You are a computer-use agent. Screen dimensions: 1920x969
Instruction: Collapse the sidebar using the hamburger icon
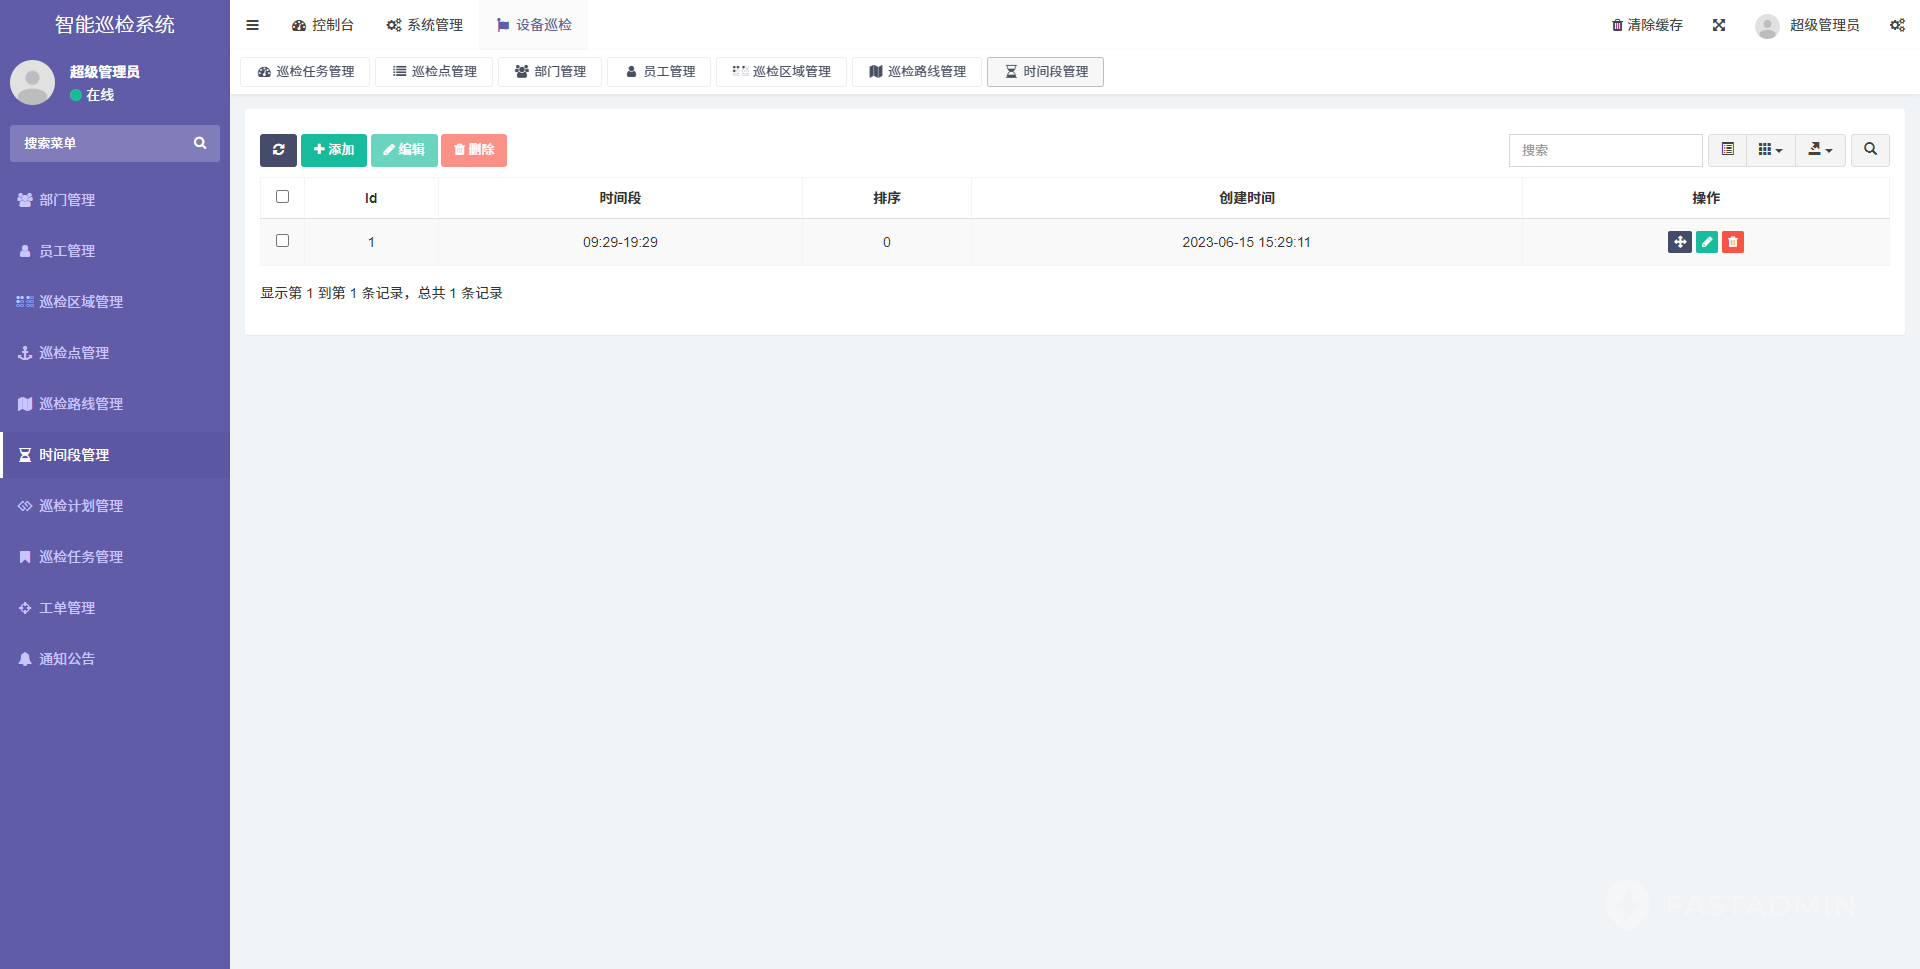[x=252, y=25]
